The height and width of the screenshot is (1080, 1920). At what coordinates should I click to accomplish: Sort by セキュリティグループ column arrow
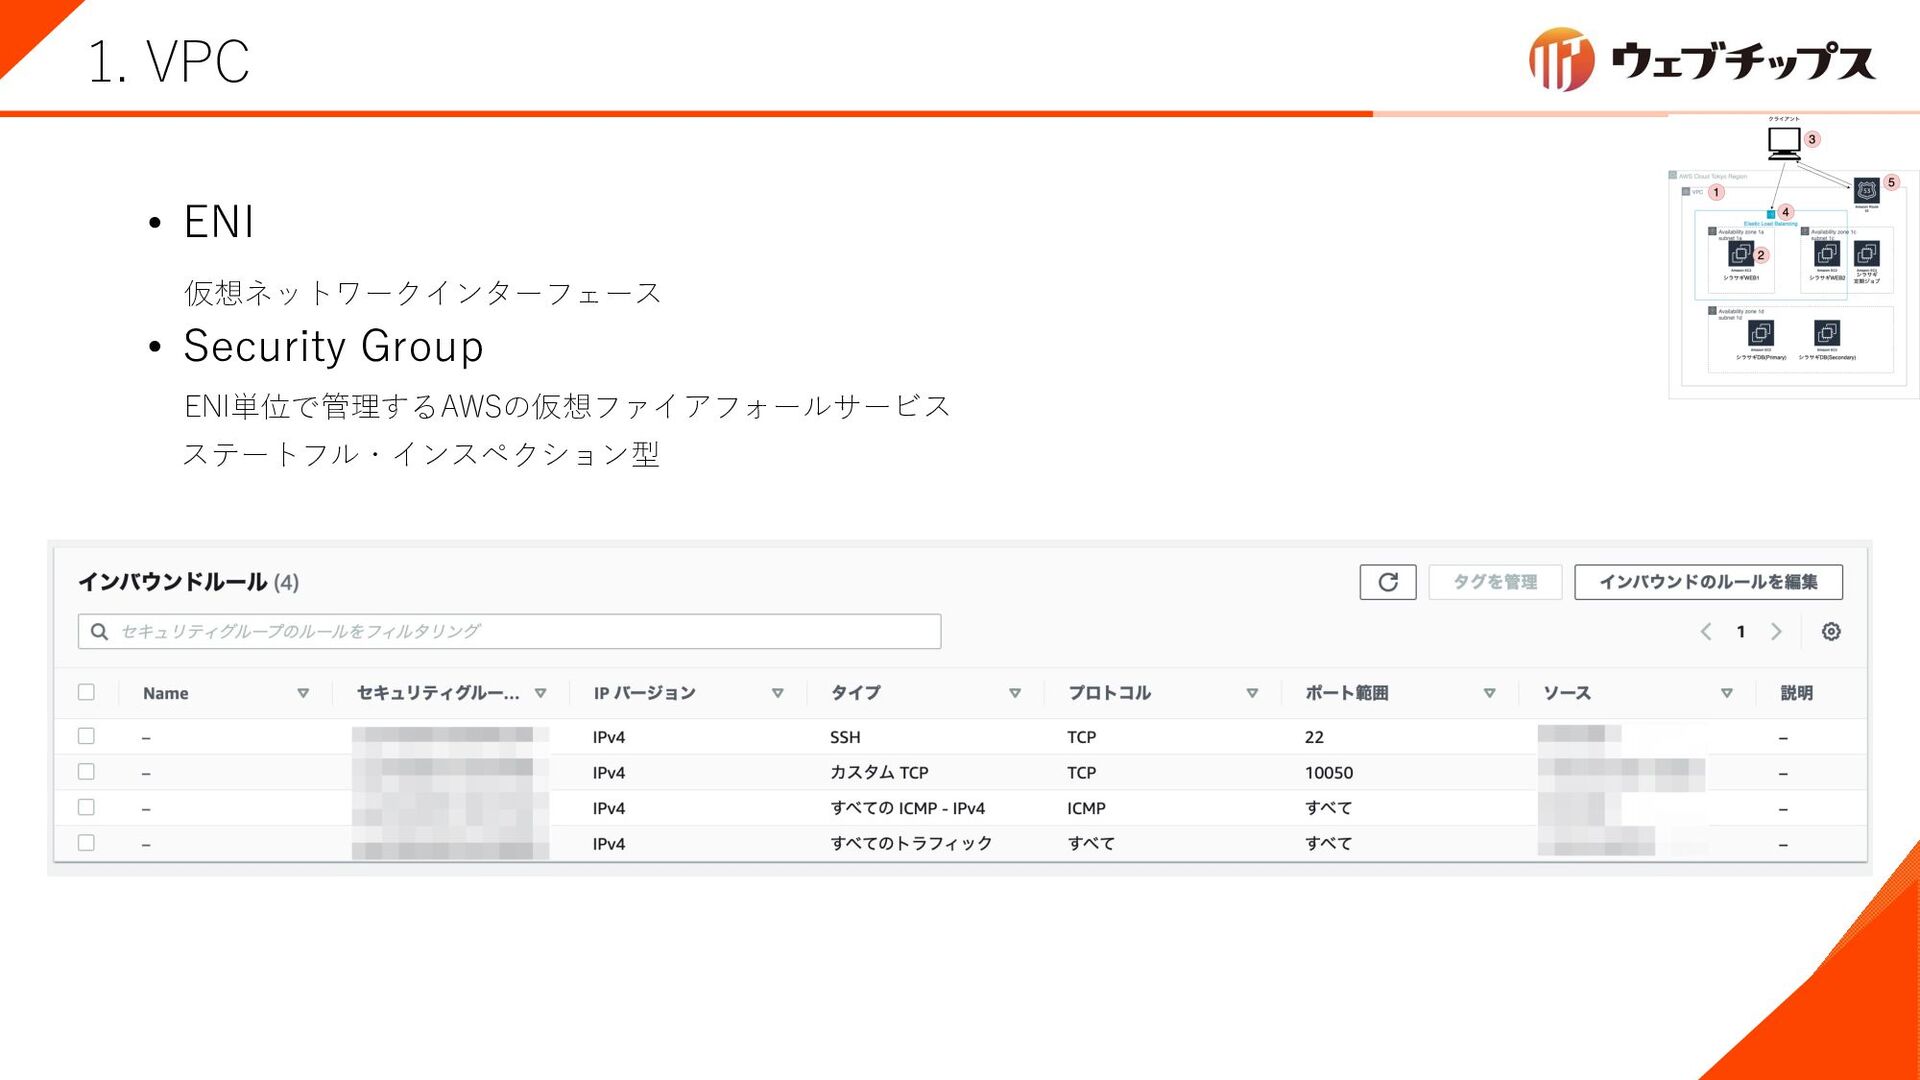(x=540, y=693)
